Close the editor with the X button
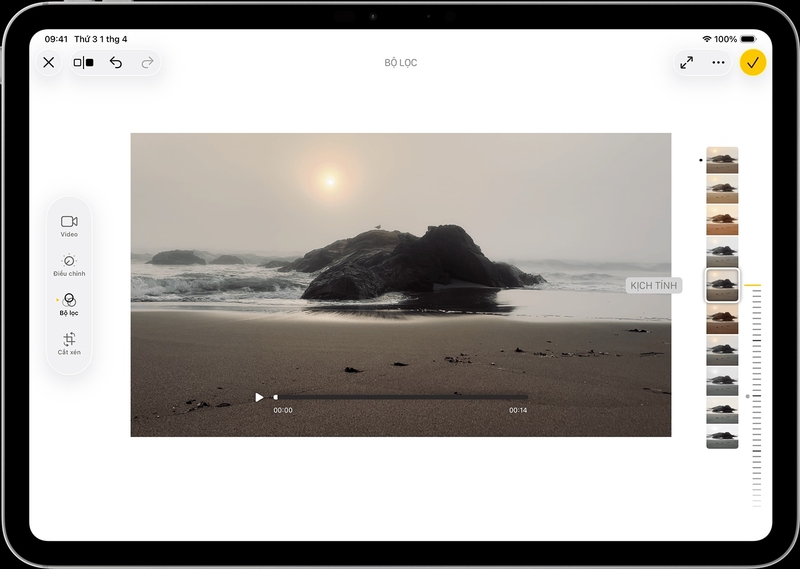Screen dimensions: 800x569 pos(48,62)
